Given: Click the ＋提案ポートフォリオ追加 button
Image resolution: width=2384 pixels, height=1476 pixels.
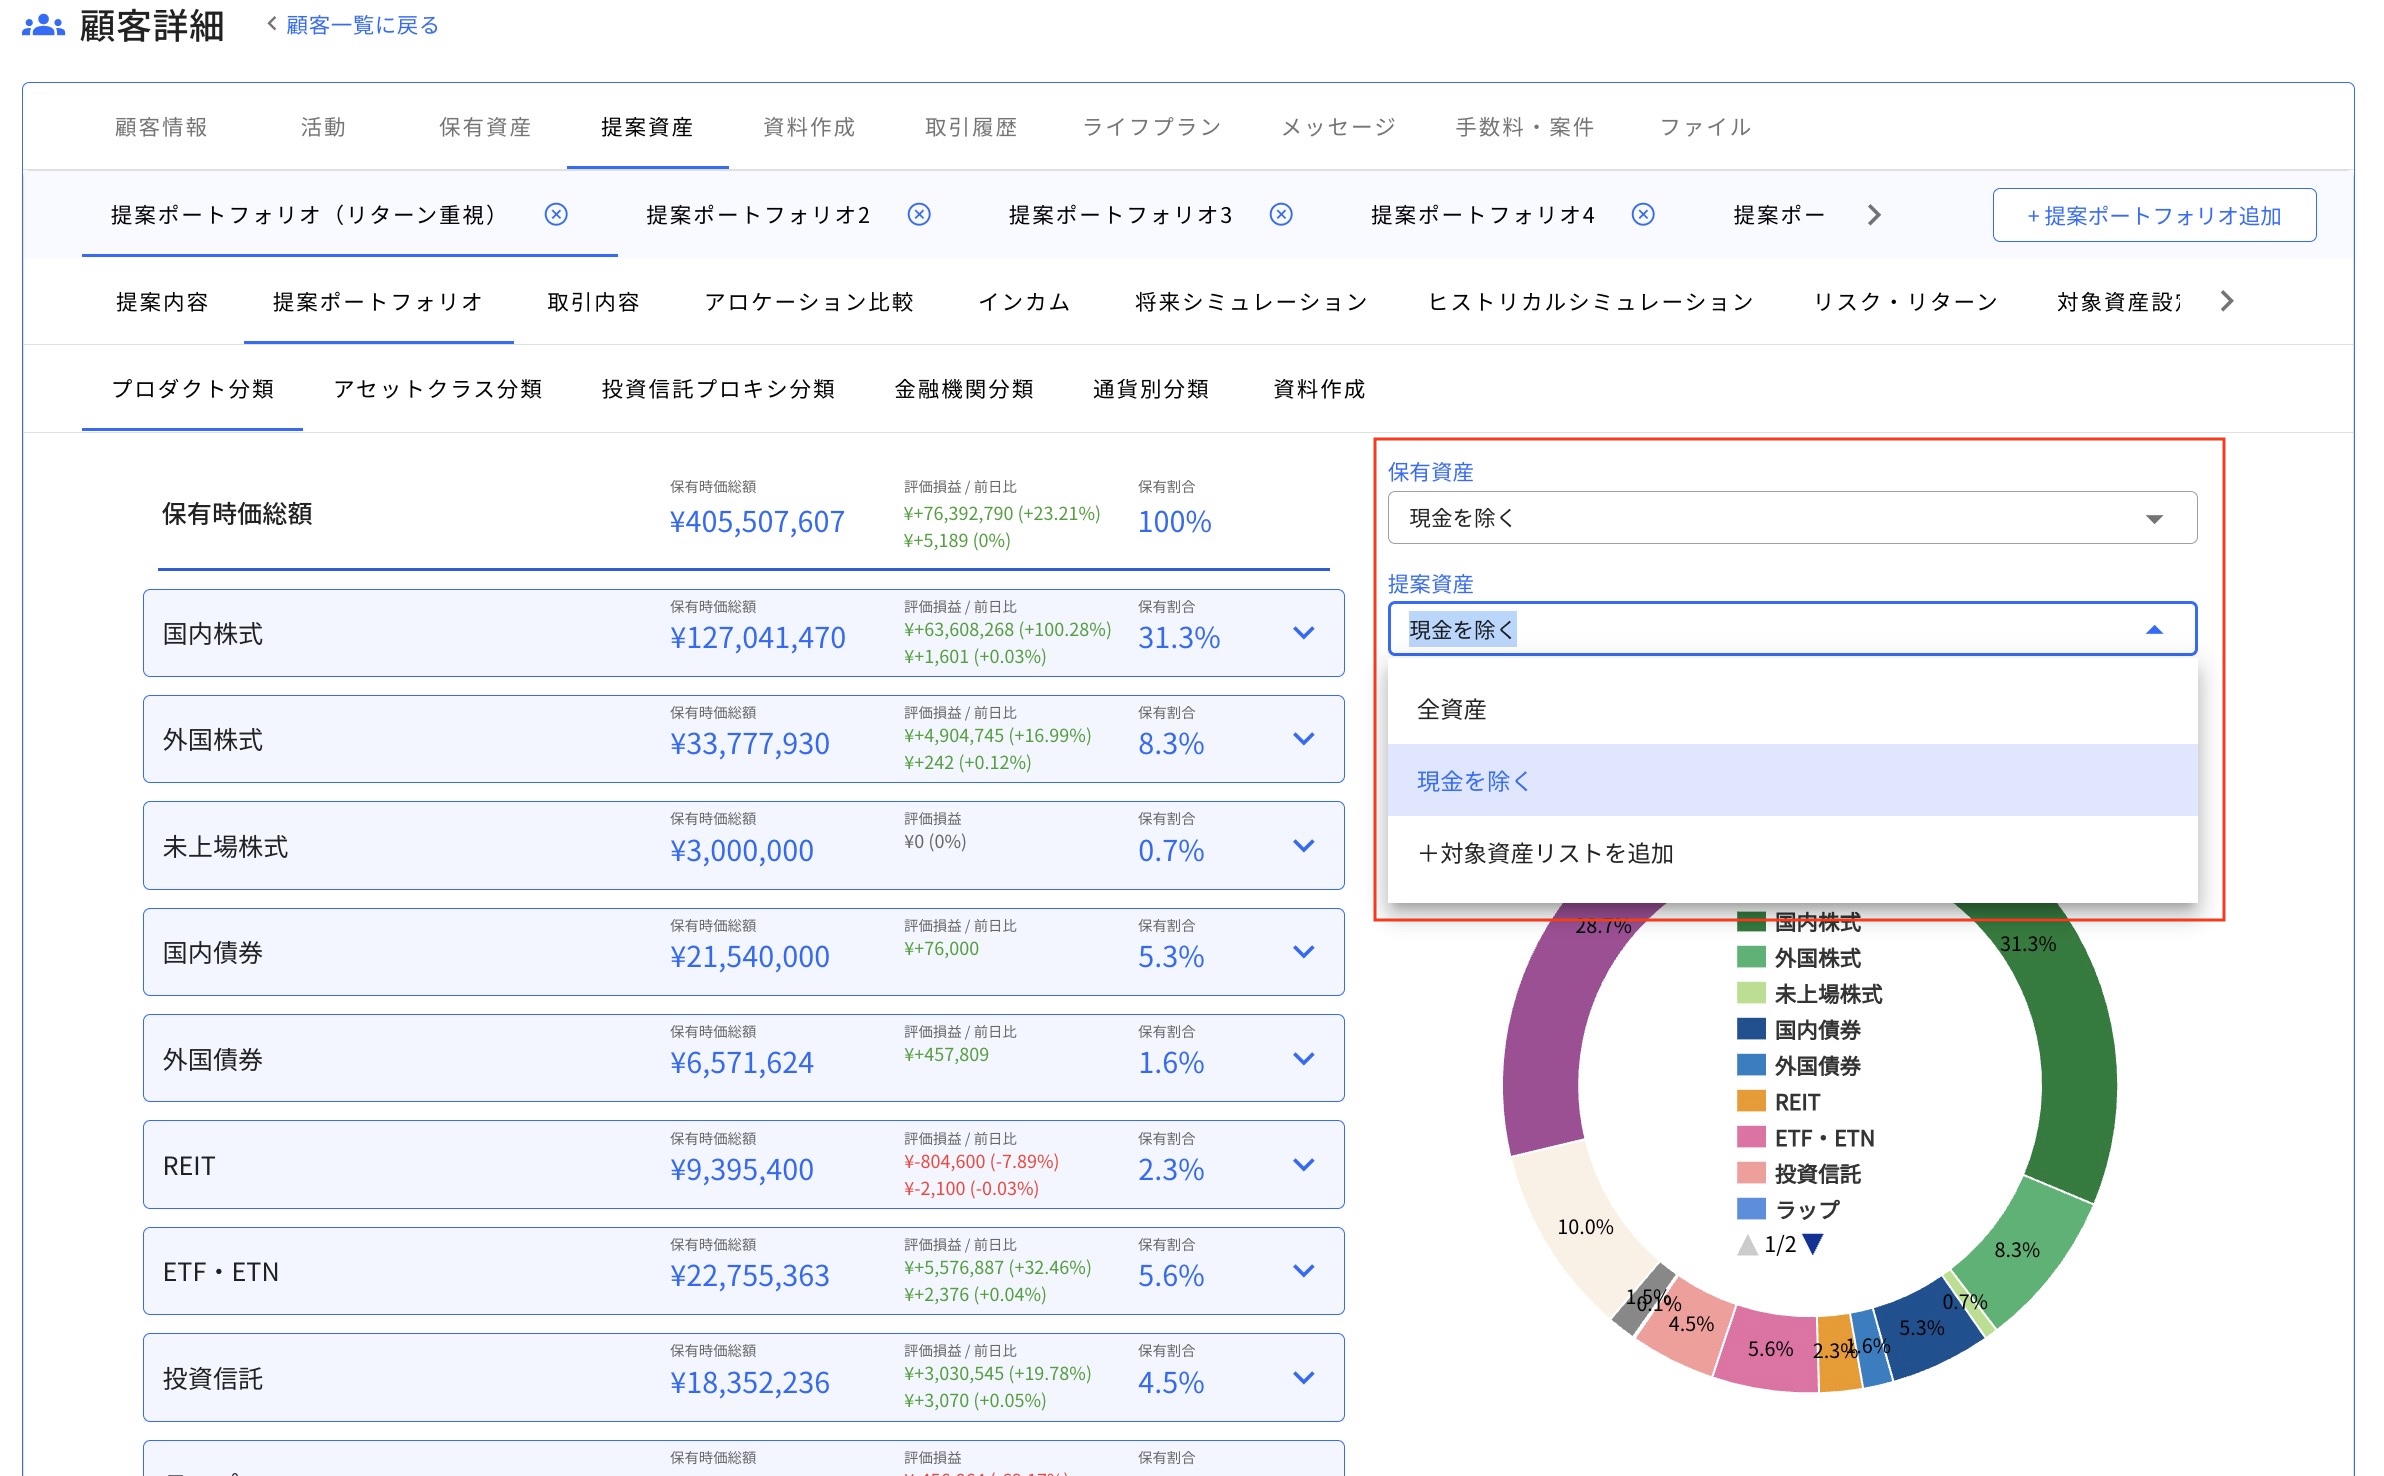Looking at the screenshot, I should (2153, 214).
